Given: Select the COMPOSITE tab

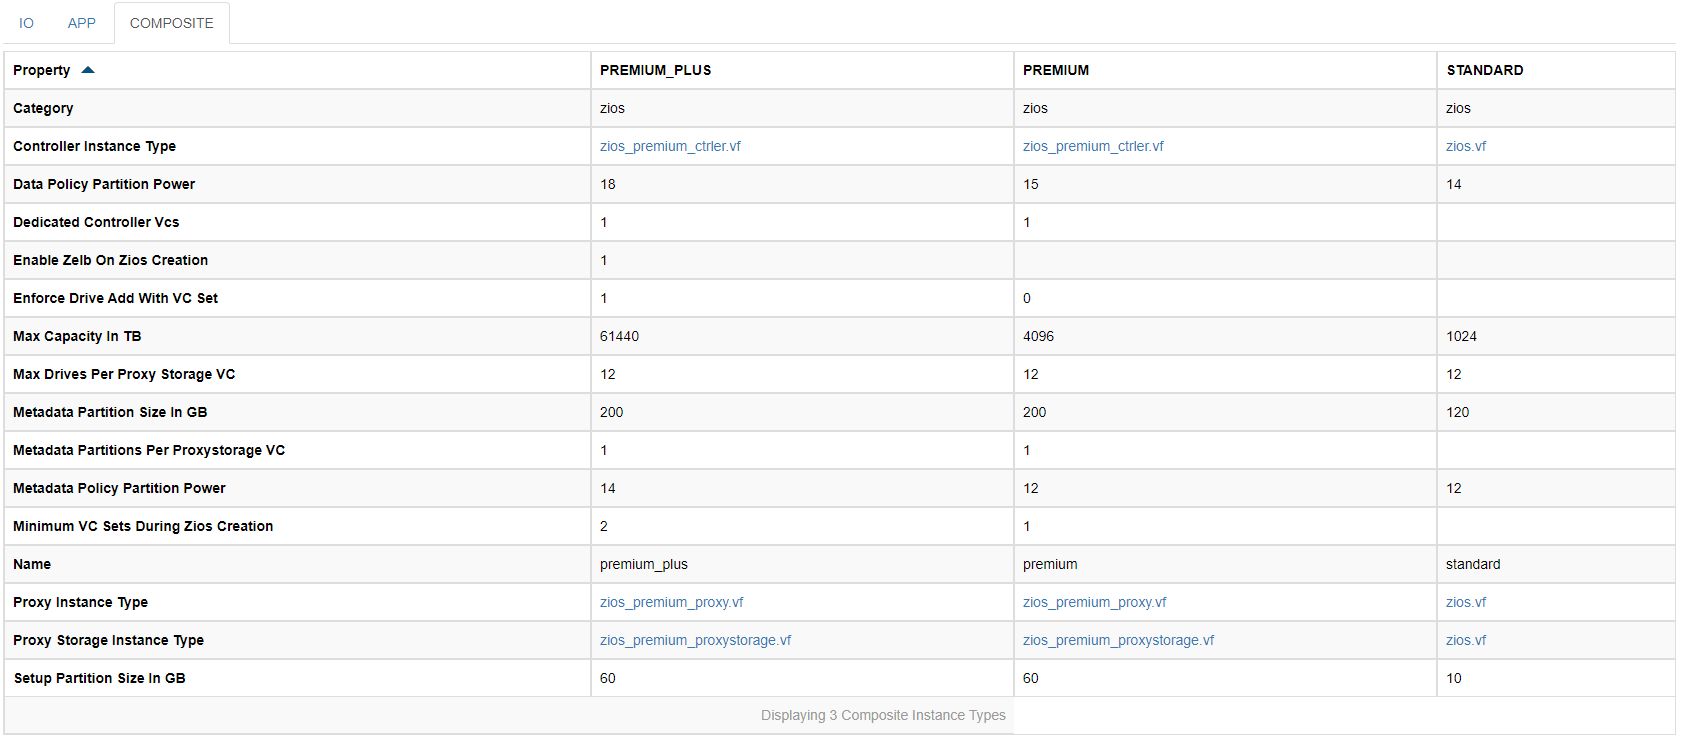Looking at the screenshot, I should (172, 23).
